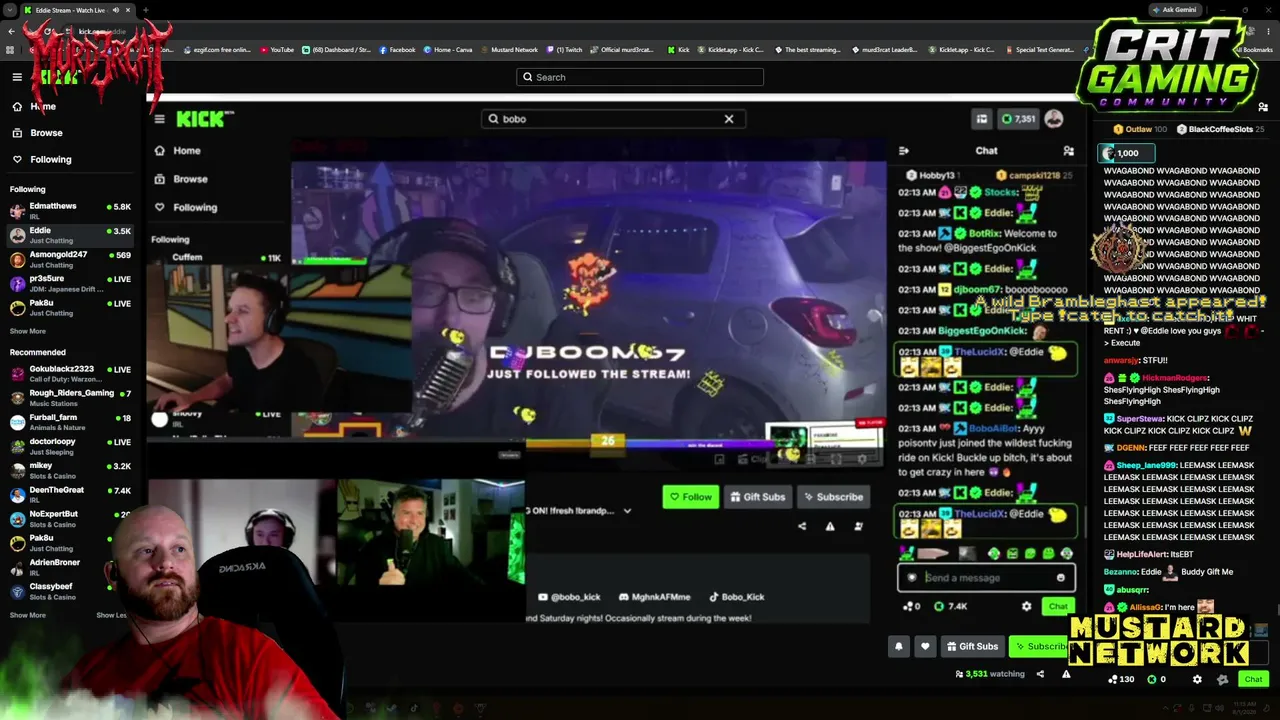Open the emoji picker in the Send a message box

coord(1061,577)
